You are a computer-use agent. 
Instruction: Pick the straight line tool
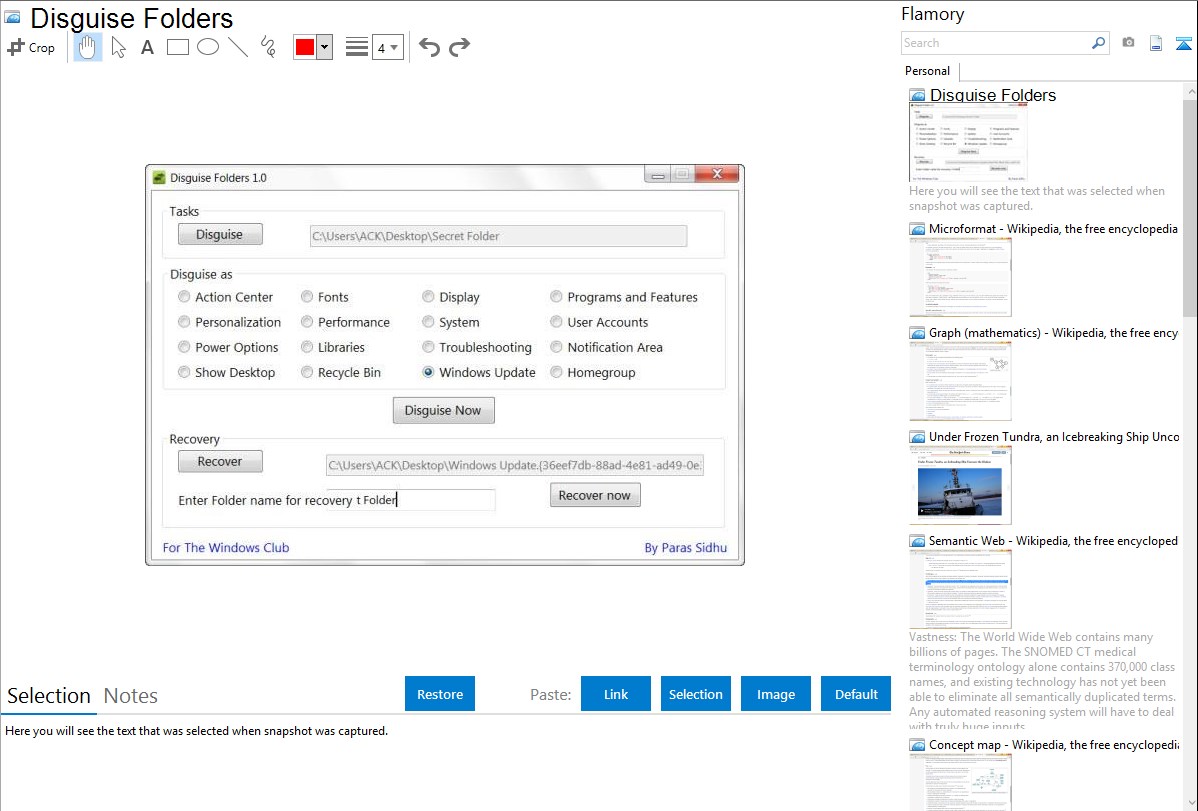[x=238, y=47]
